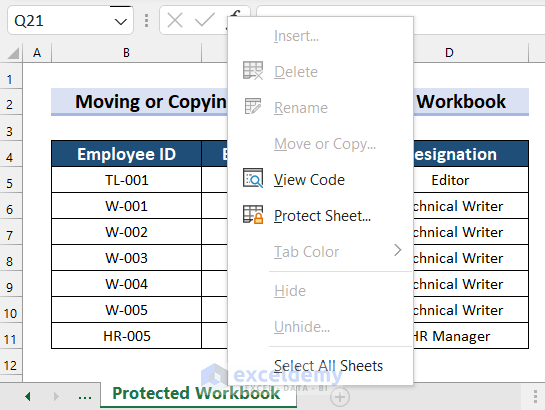Click the Editor designation cell

click(x=471, y=180)
